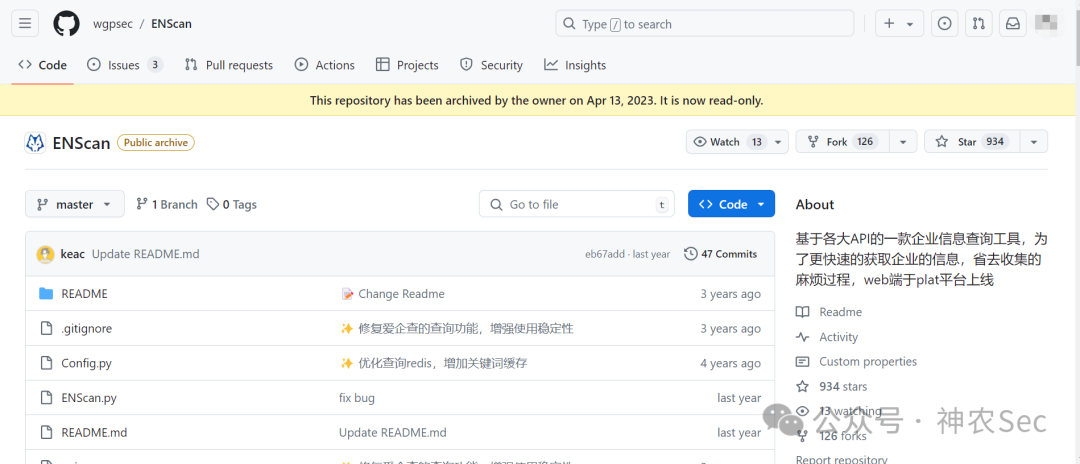The image size is (1080, 464).
Task: Open the ENScan.py file
Action: [89, 398]
